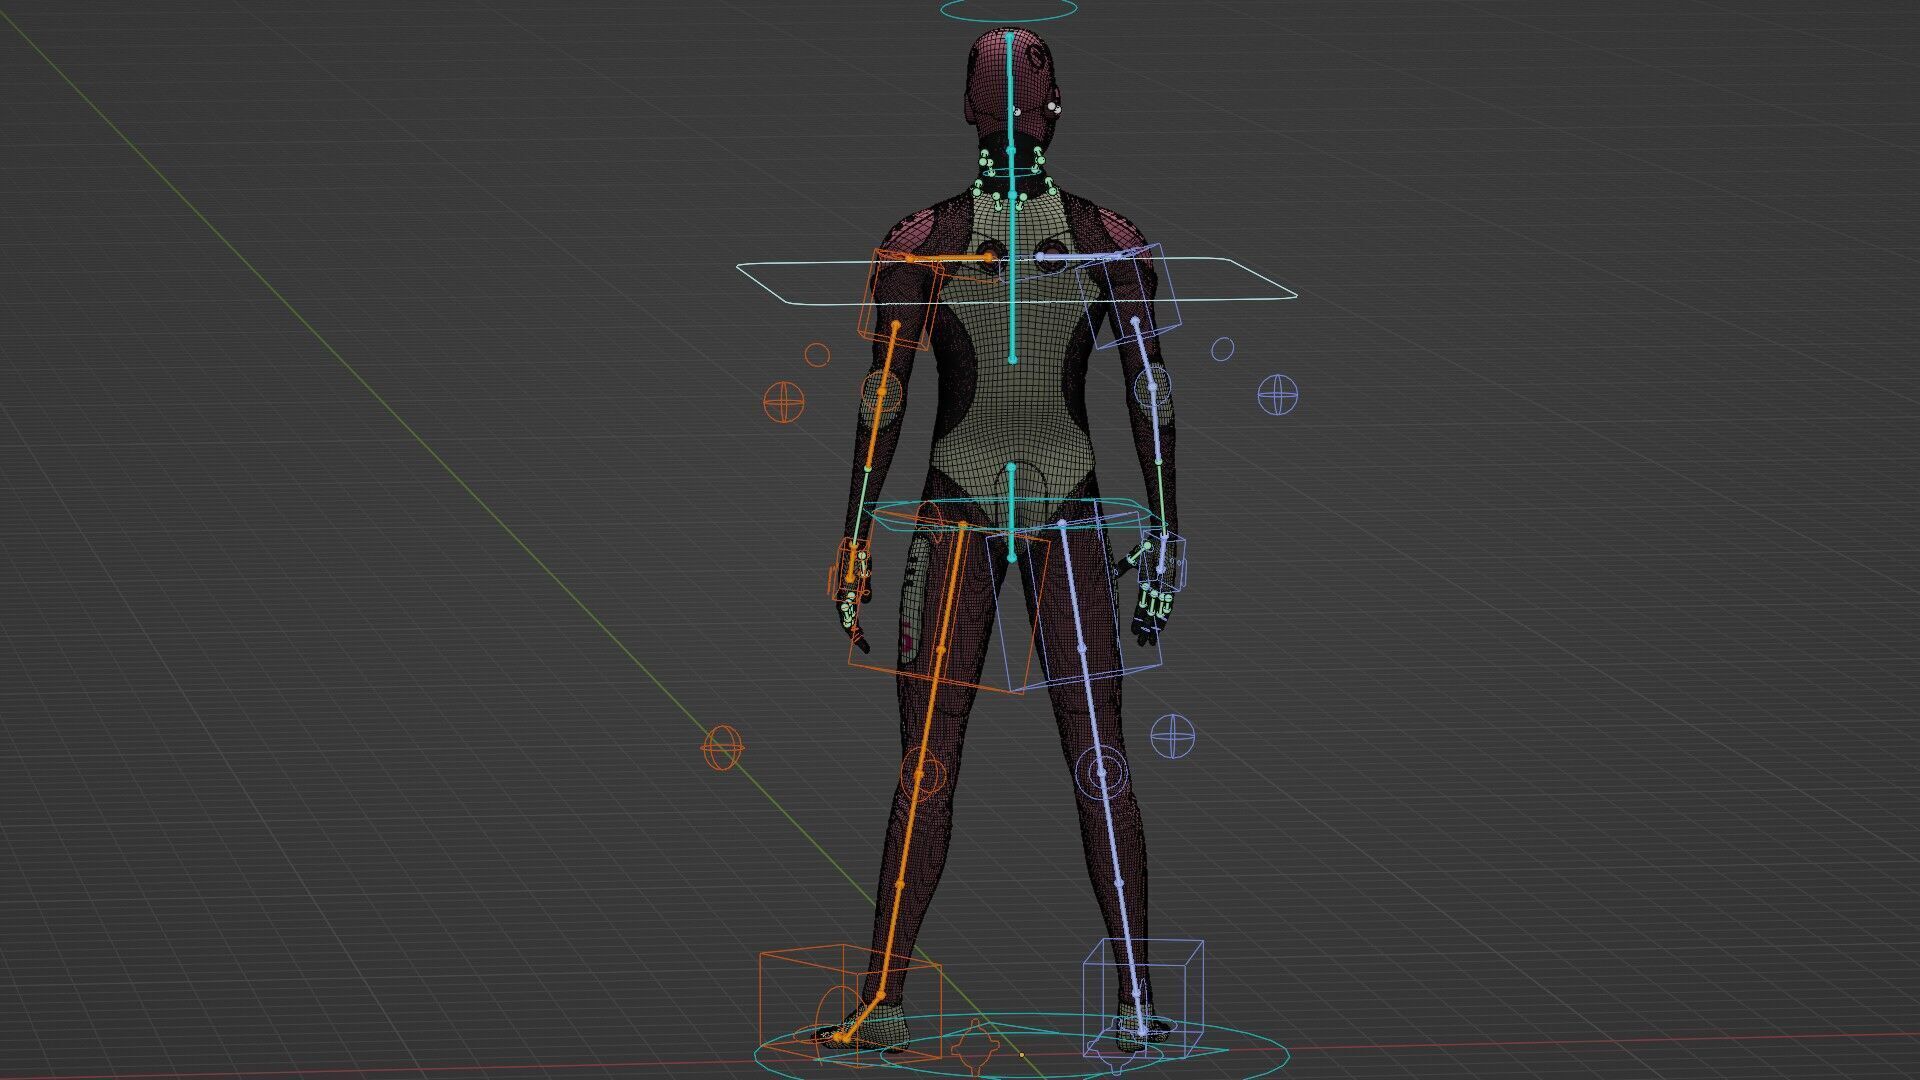Image resolution: width=1920 pixels, height=1080 pixels.
Task: Select the purple foot box control
Action: [x=1143, y=998]
